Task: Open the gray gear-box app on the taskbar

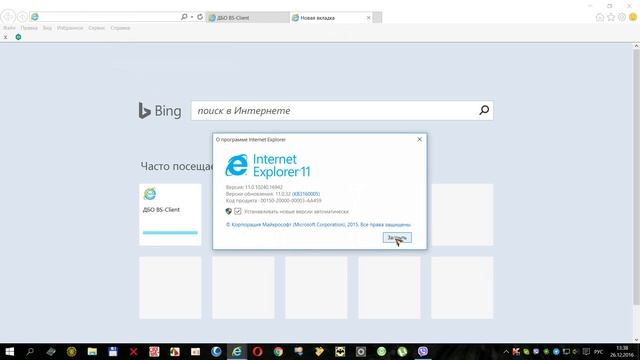Action: point(361,351)
